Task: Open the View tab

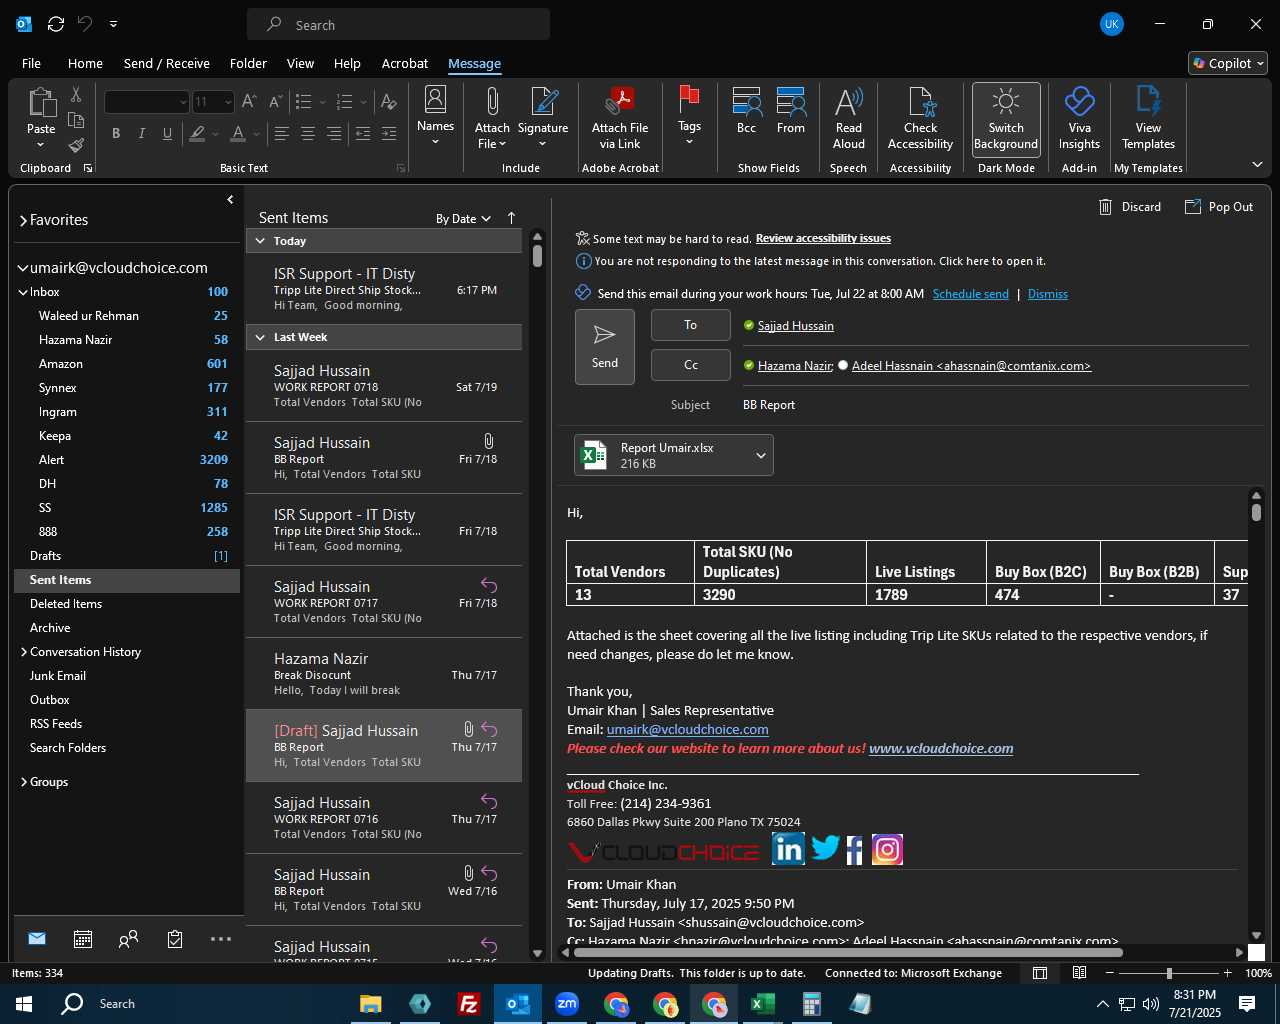Action: (300, 63)
